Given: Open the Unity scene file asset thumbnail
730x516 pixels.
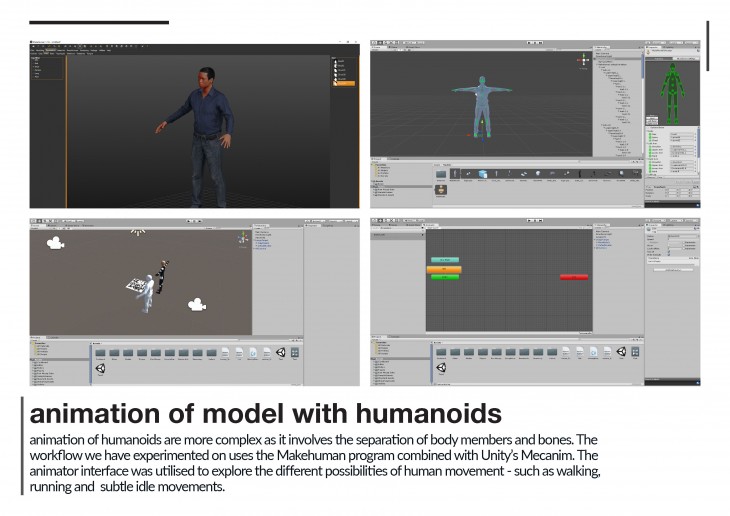Looking at the screenshot, I should tap(622, 353).
